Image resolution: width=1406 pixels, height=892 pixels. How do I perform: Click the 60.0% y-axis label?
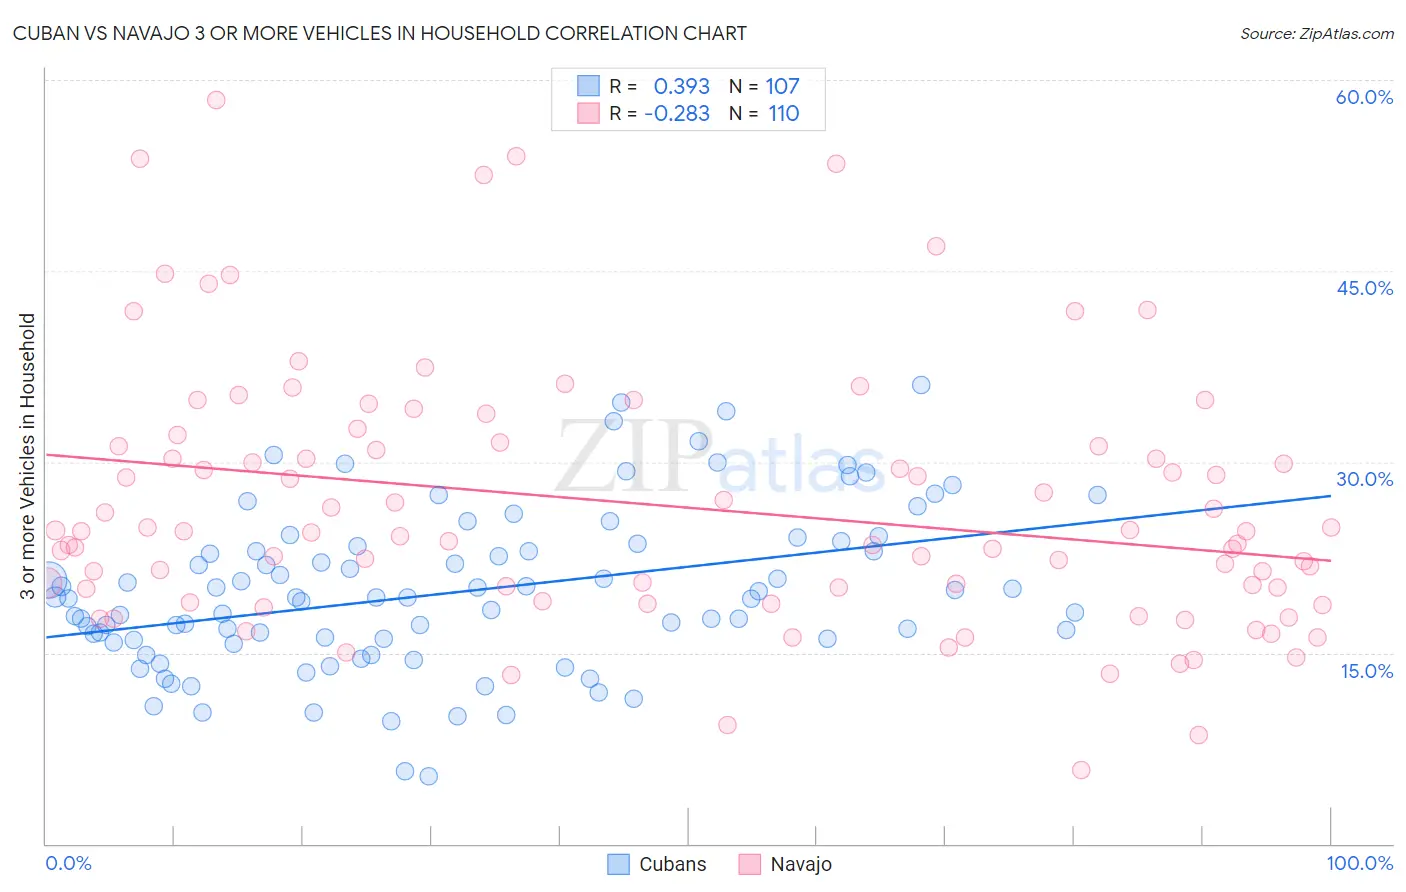[1364, 97]
